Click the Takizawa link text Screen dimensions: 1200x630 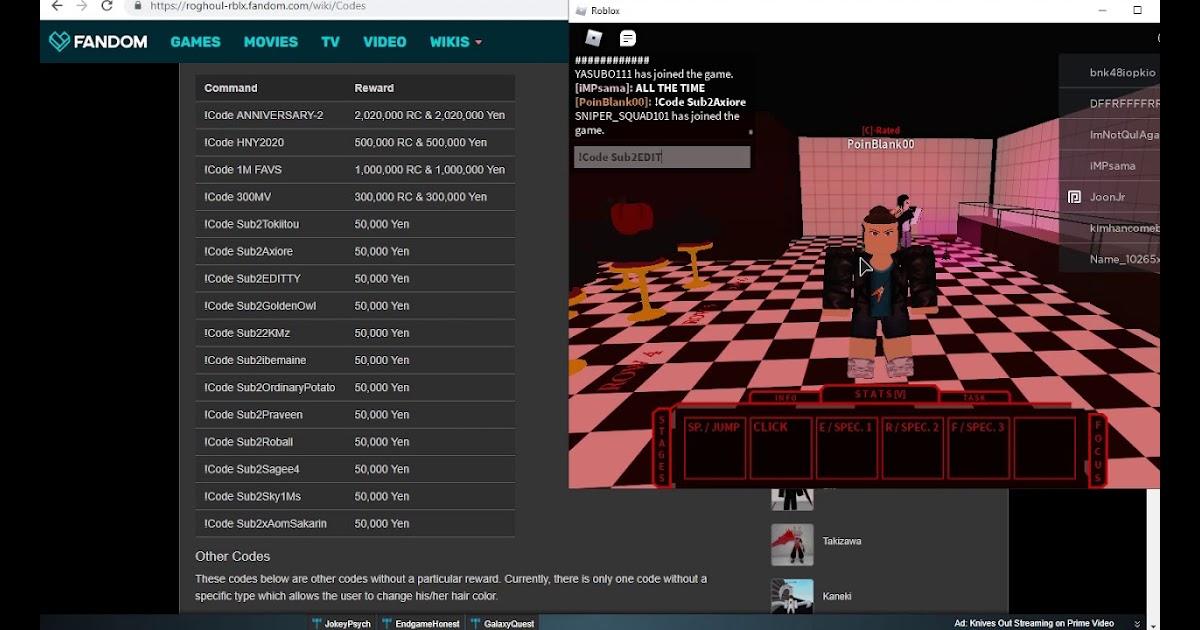pos(841,541)
